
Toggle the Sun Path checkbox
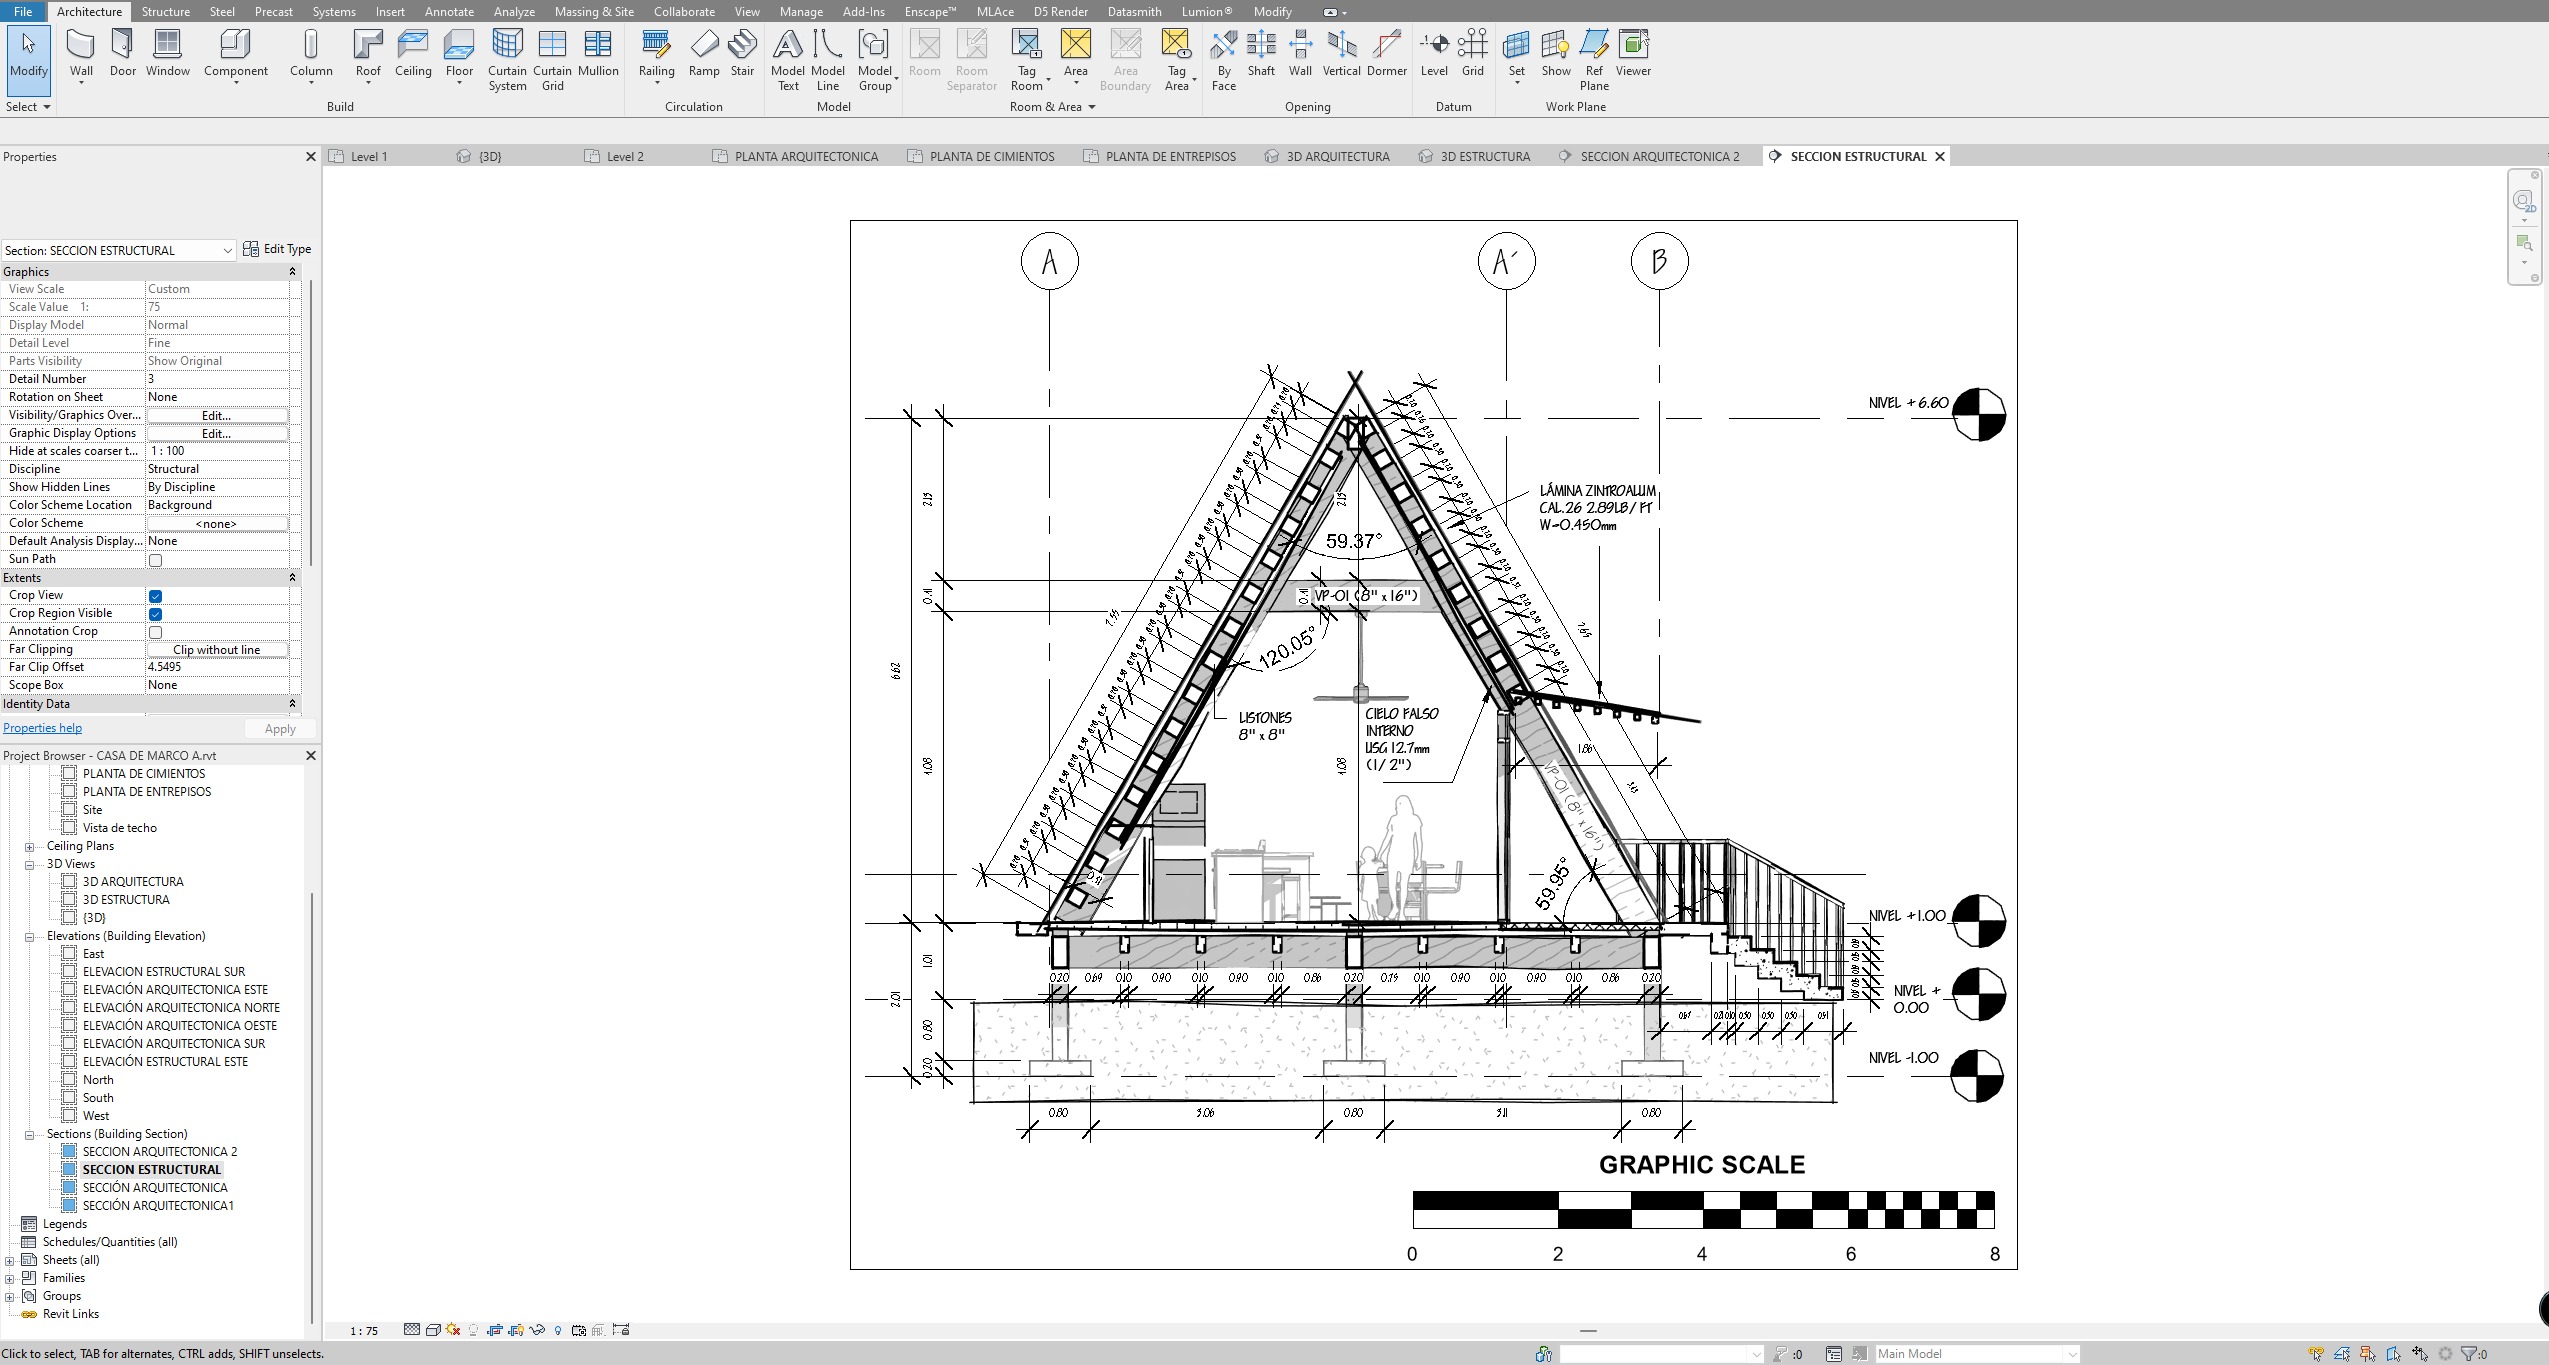(x=155, y=560)
